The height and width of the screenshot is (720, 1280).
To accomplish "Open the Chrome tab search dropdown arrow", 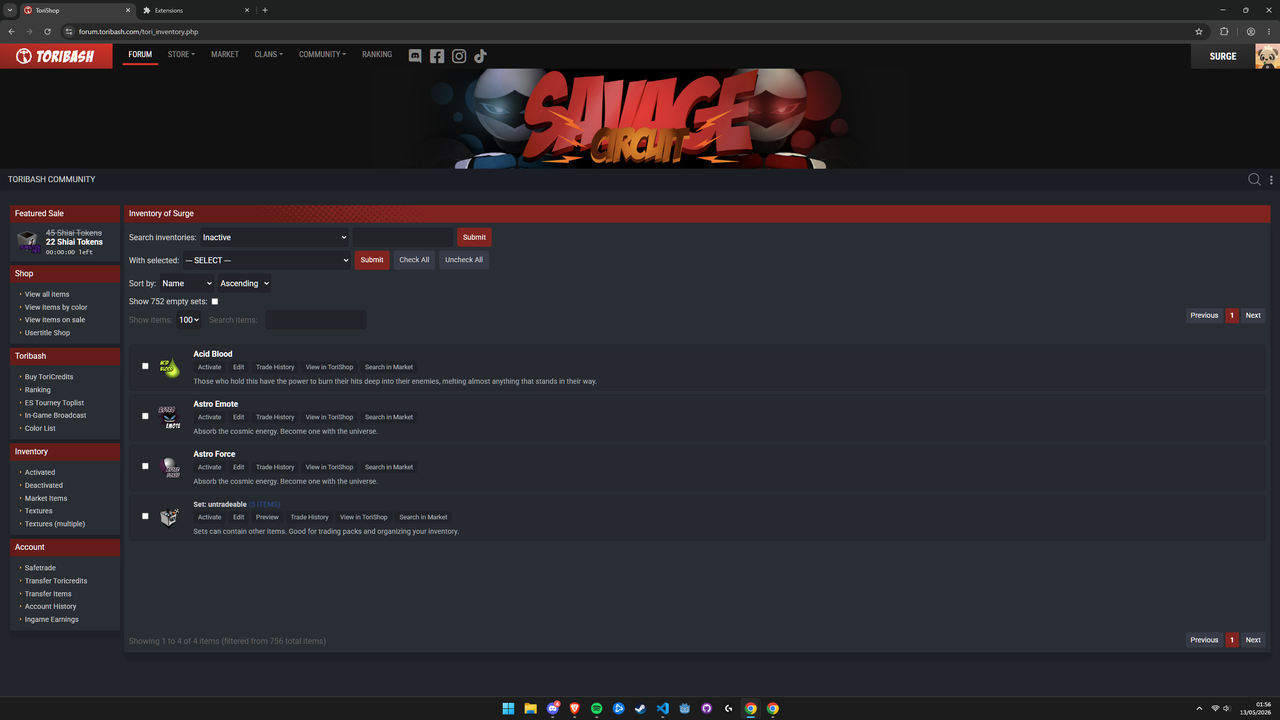I will (x=11, y=10).
